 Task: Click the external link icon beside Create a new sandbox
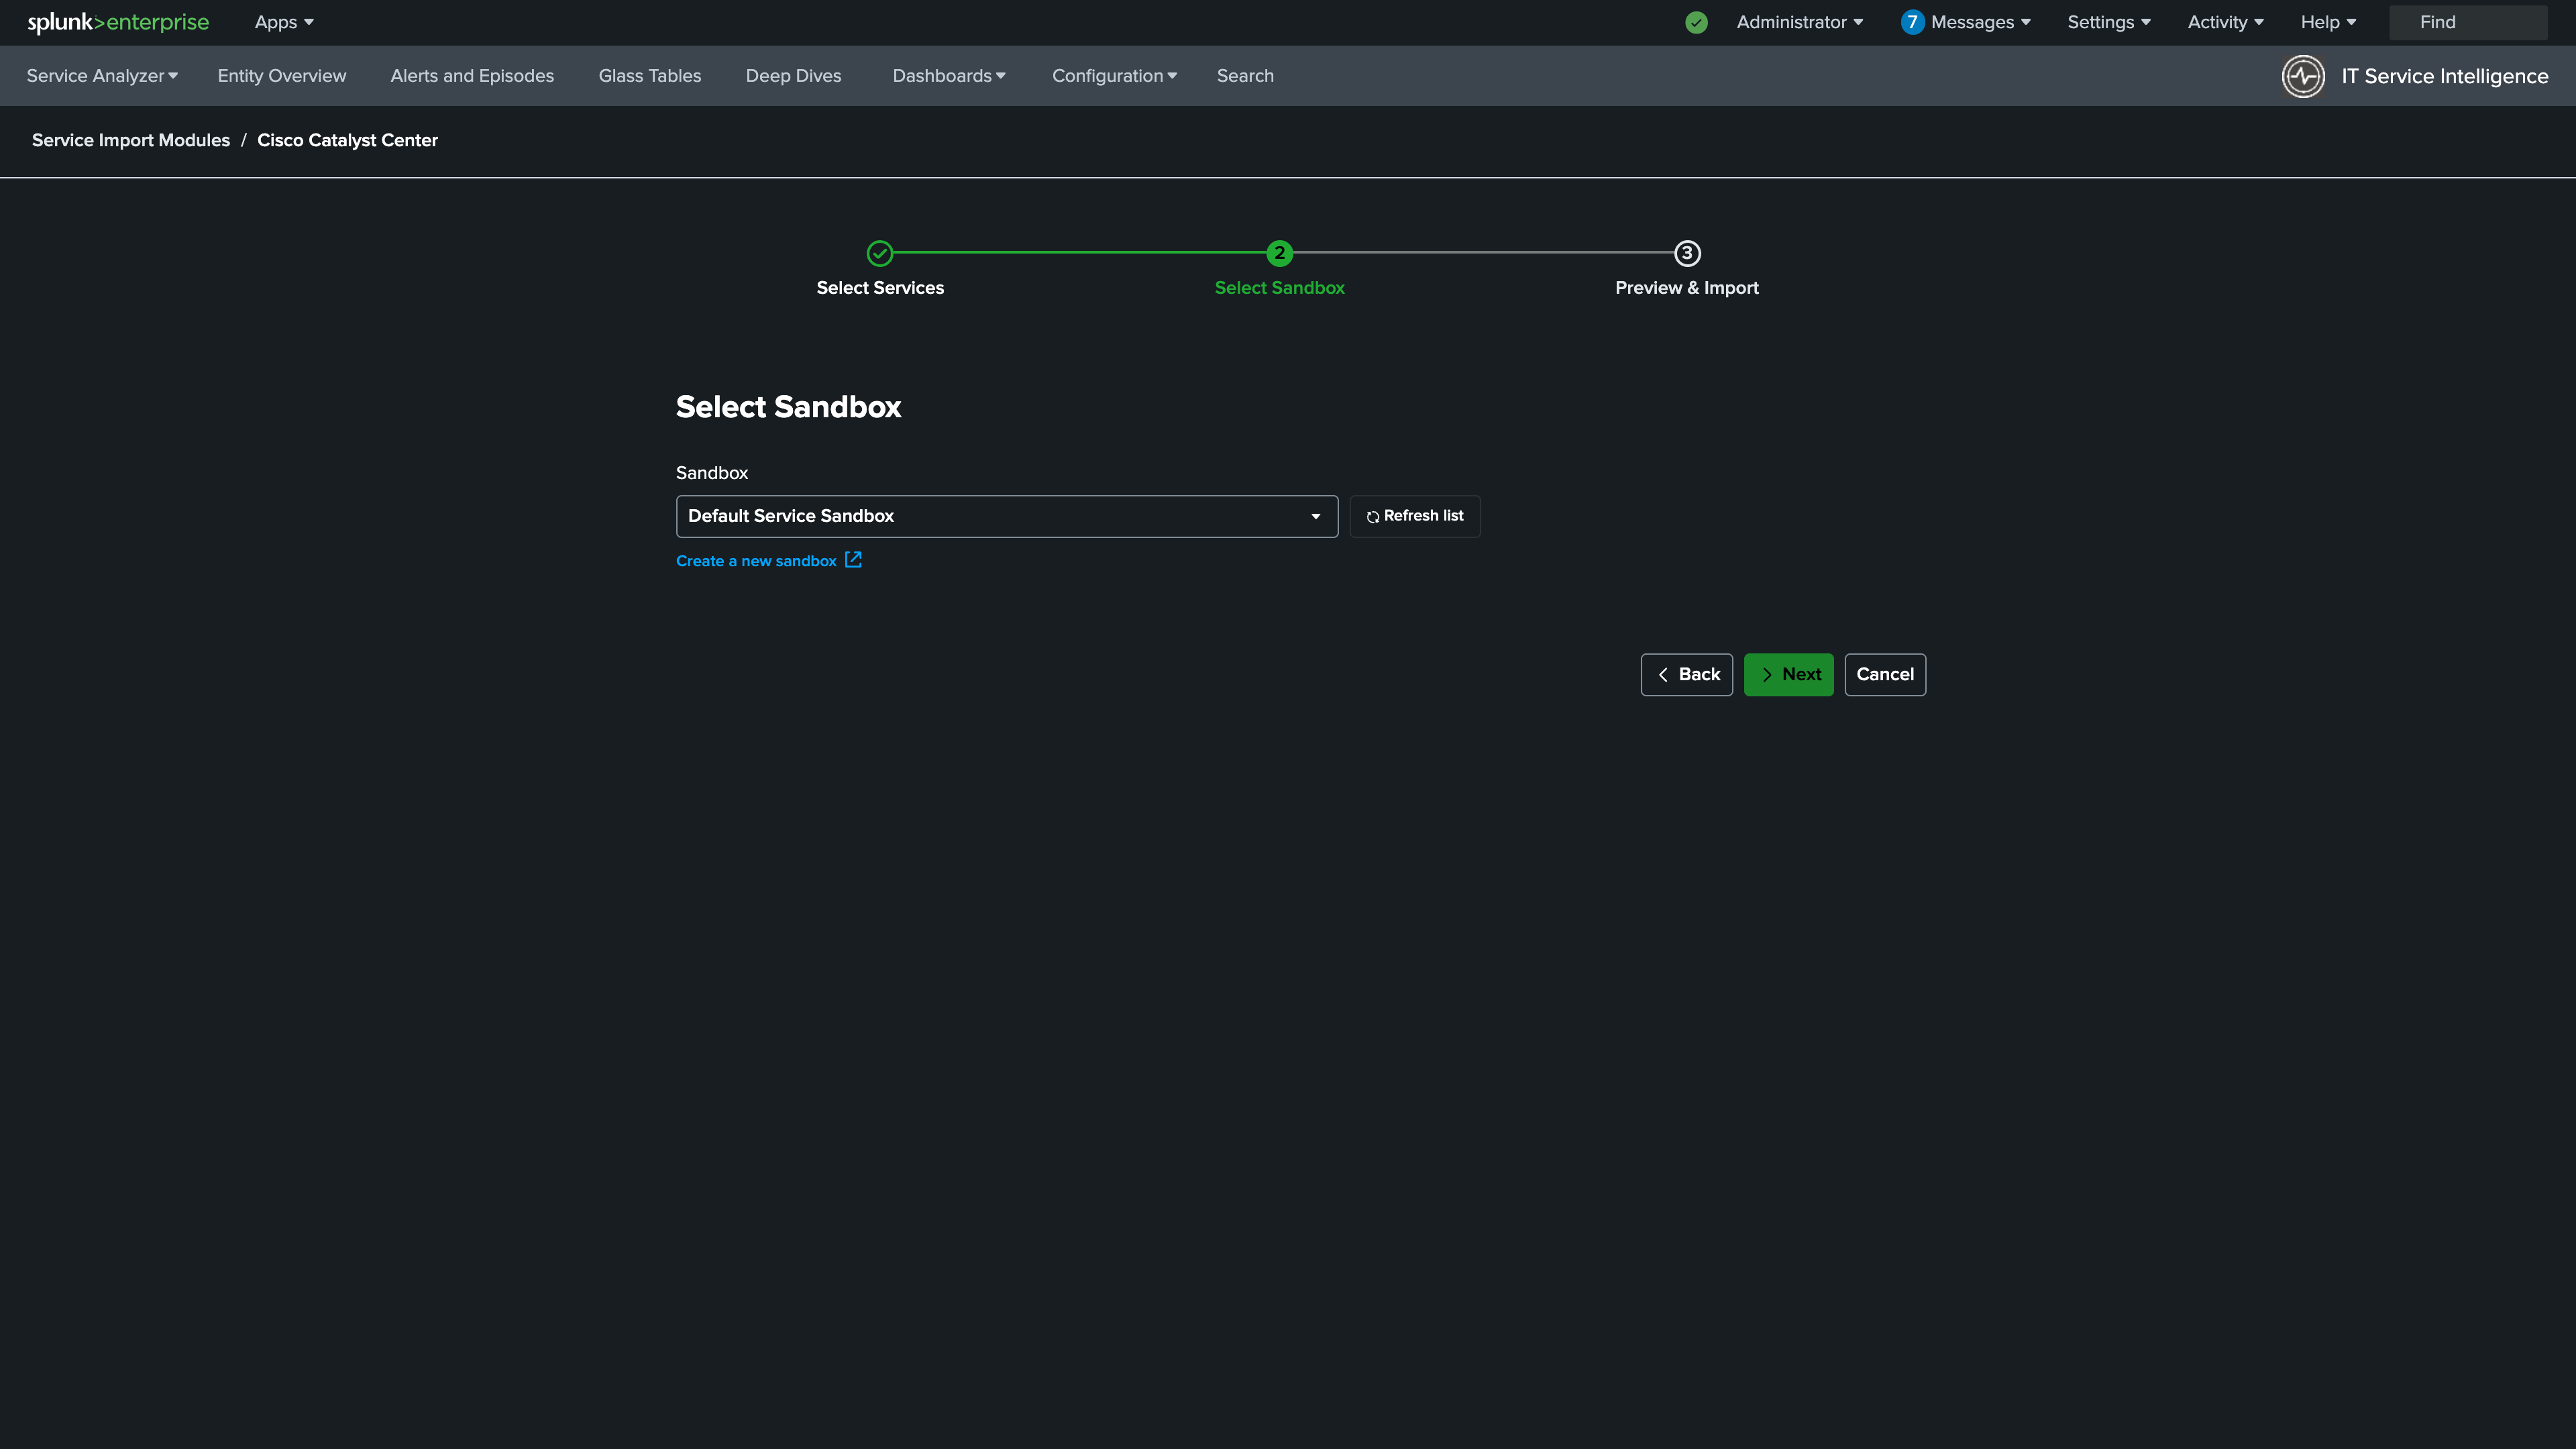[853, 560]
